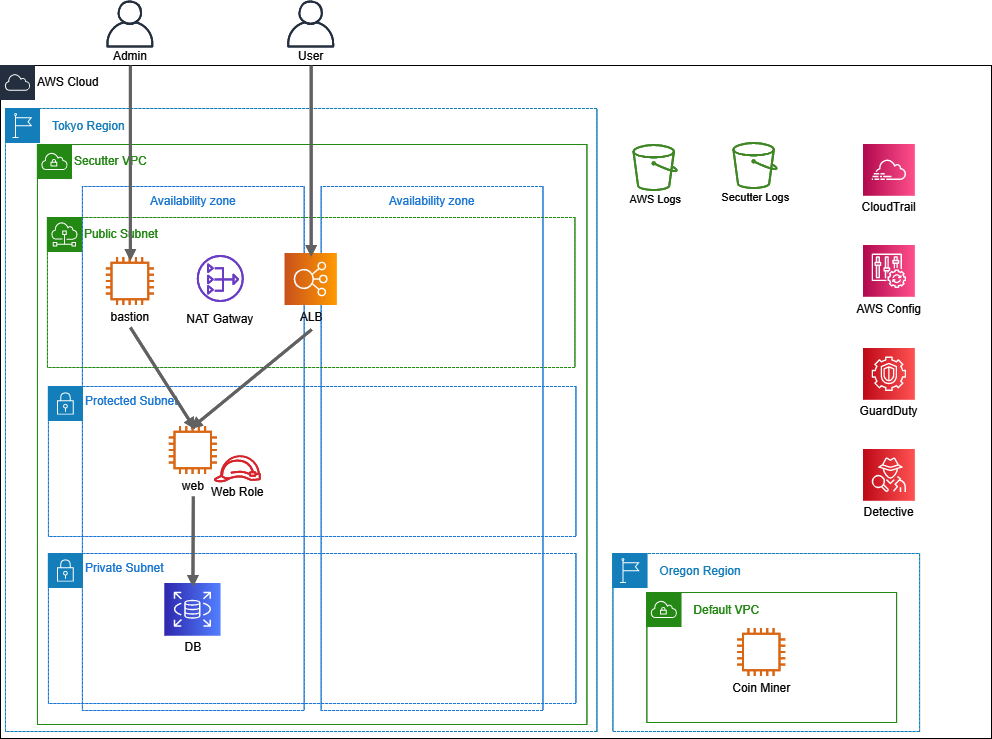Click the Admin user icon
Screen dimensions: 992x739
coord(130,23)
